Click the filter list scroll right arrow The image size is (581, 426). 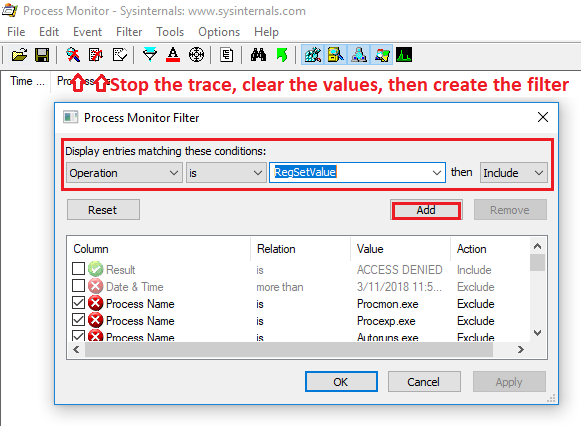521,349
